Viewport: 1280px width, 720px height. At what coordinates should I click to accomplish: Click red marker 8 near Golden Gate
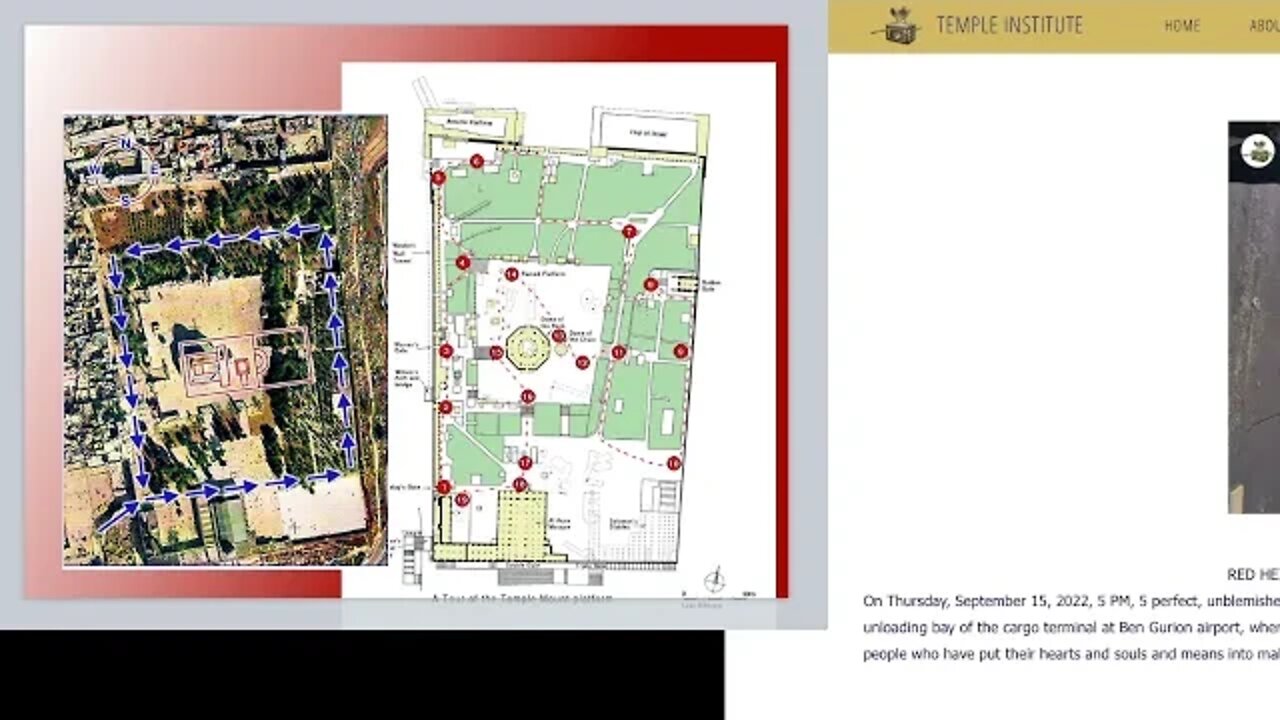(x=651, y=285)
